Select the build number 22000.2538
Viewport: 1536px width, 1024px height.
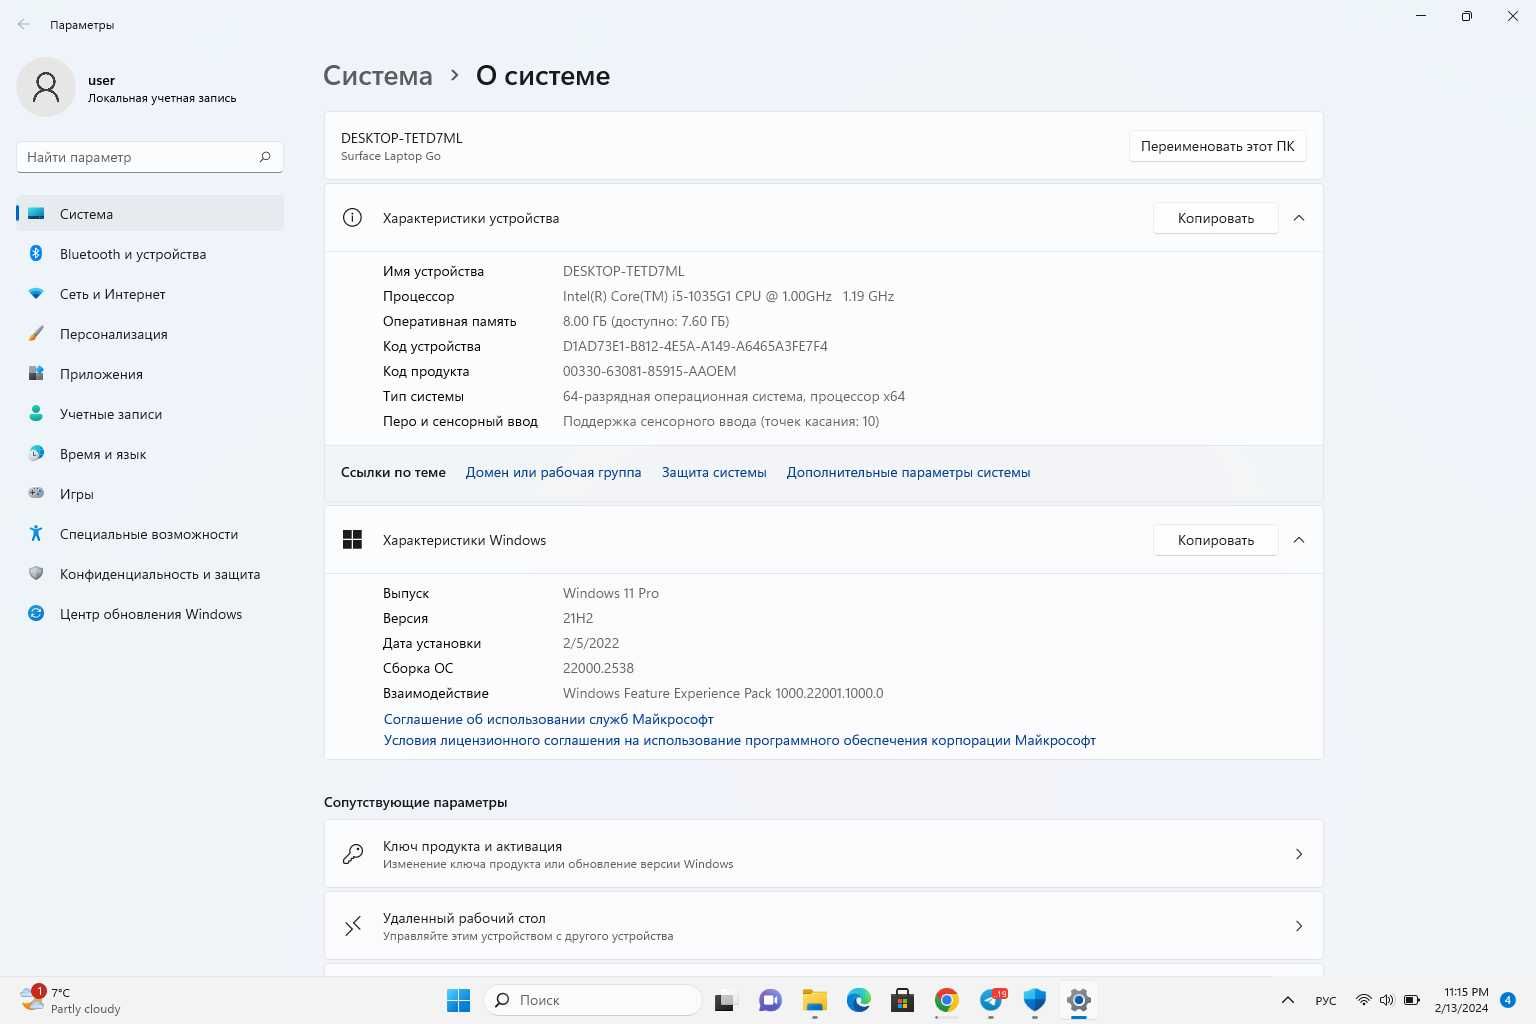598,668
